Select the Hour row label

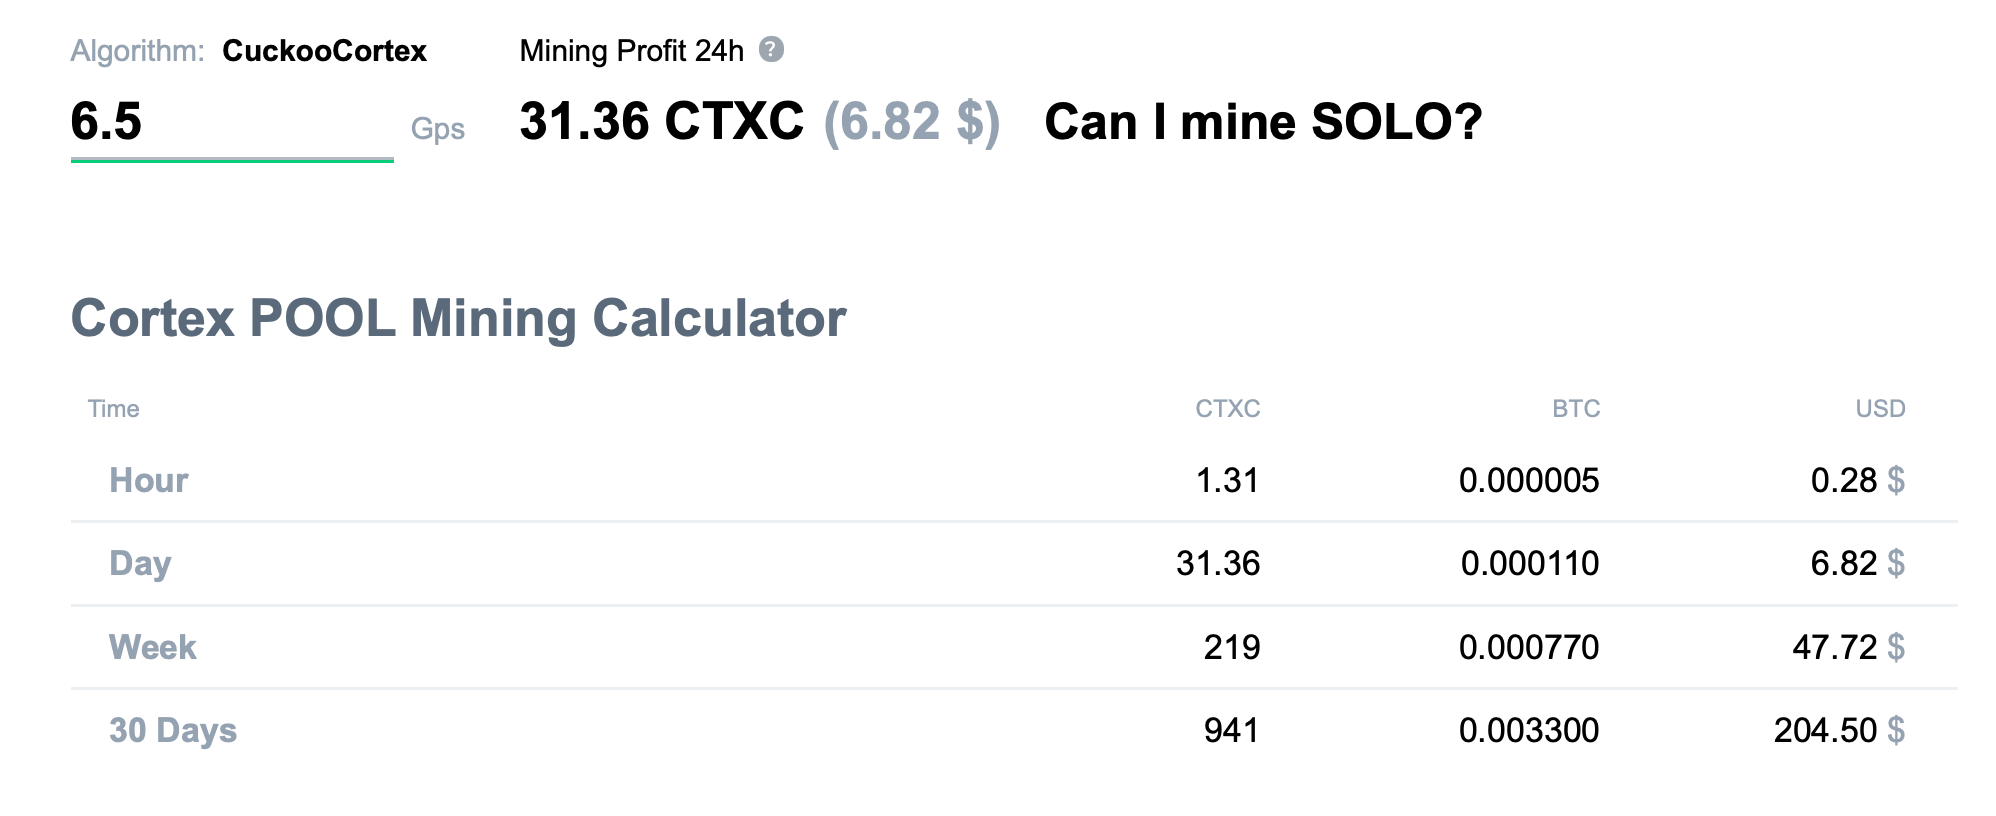[148, 480]
